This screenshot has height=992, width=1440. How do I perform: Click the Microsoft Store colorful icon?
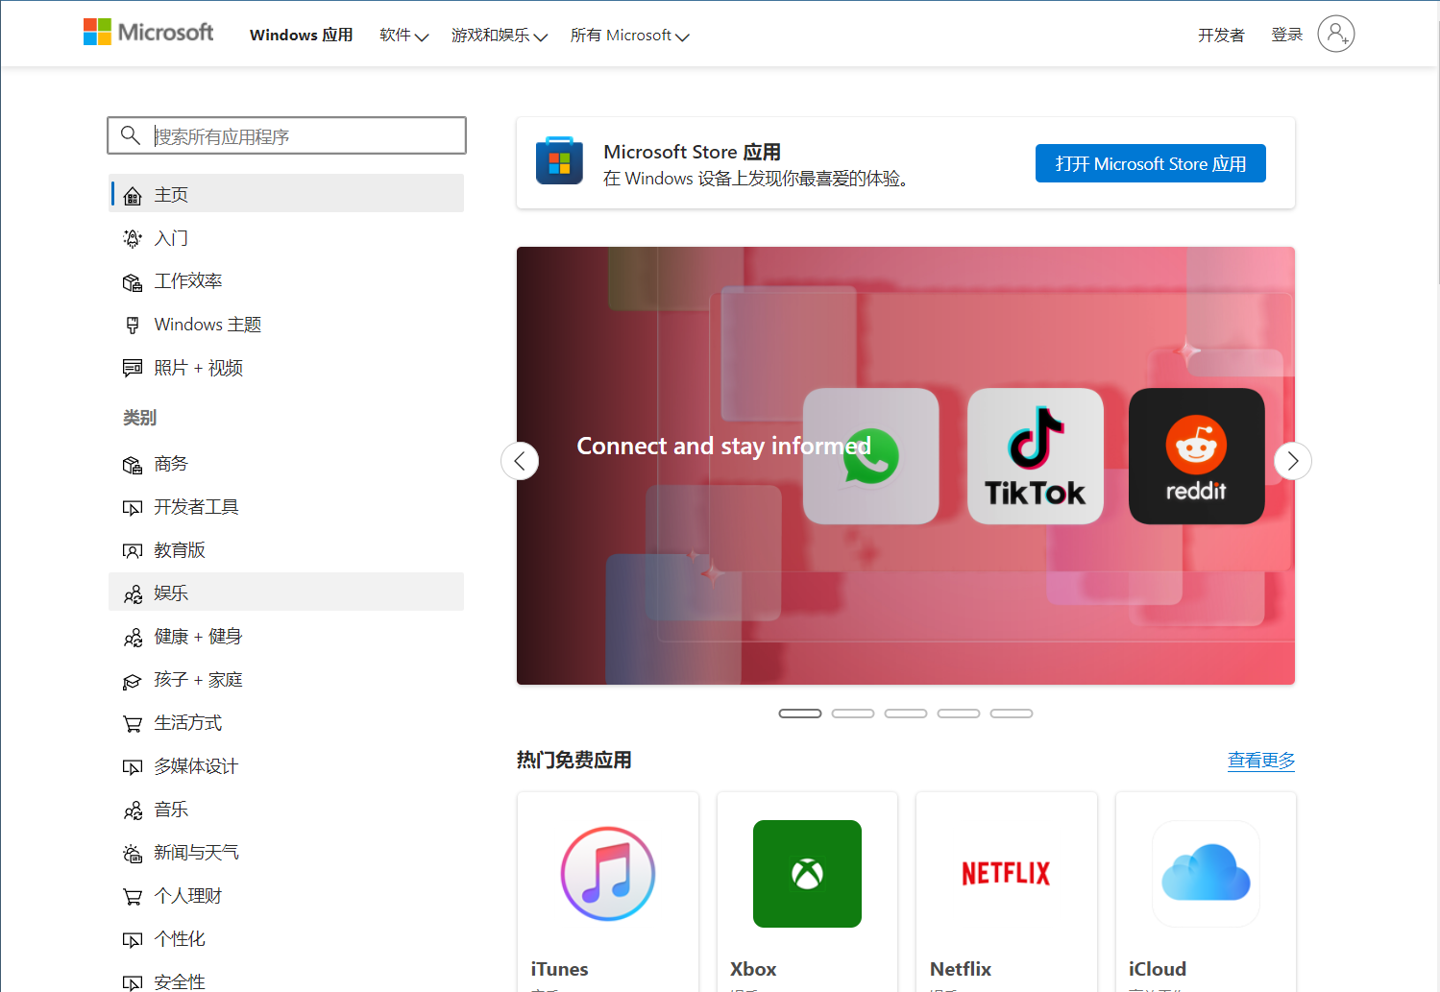pos(559,160)
